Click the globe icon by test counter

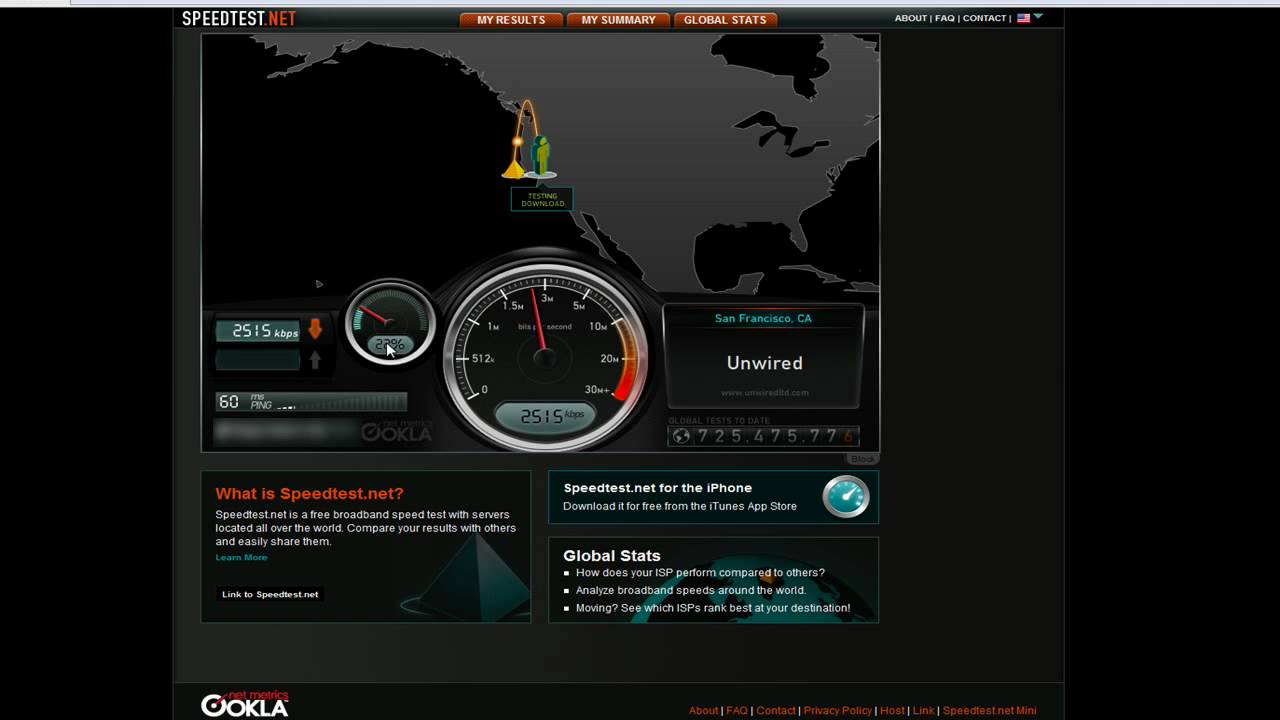click(682, 436)
